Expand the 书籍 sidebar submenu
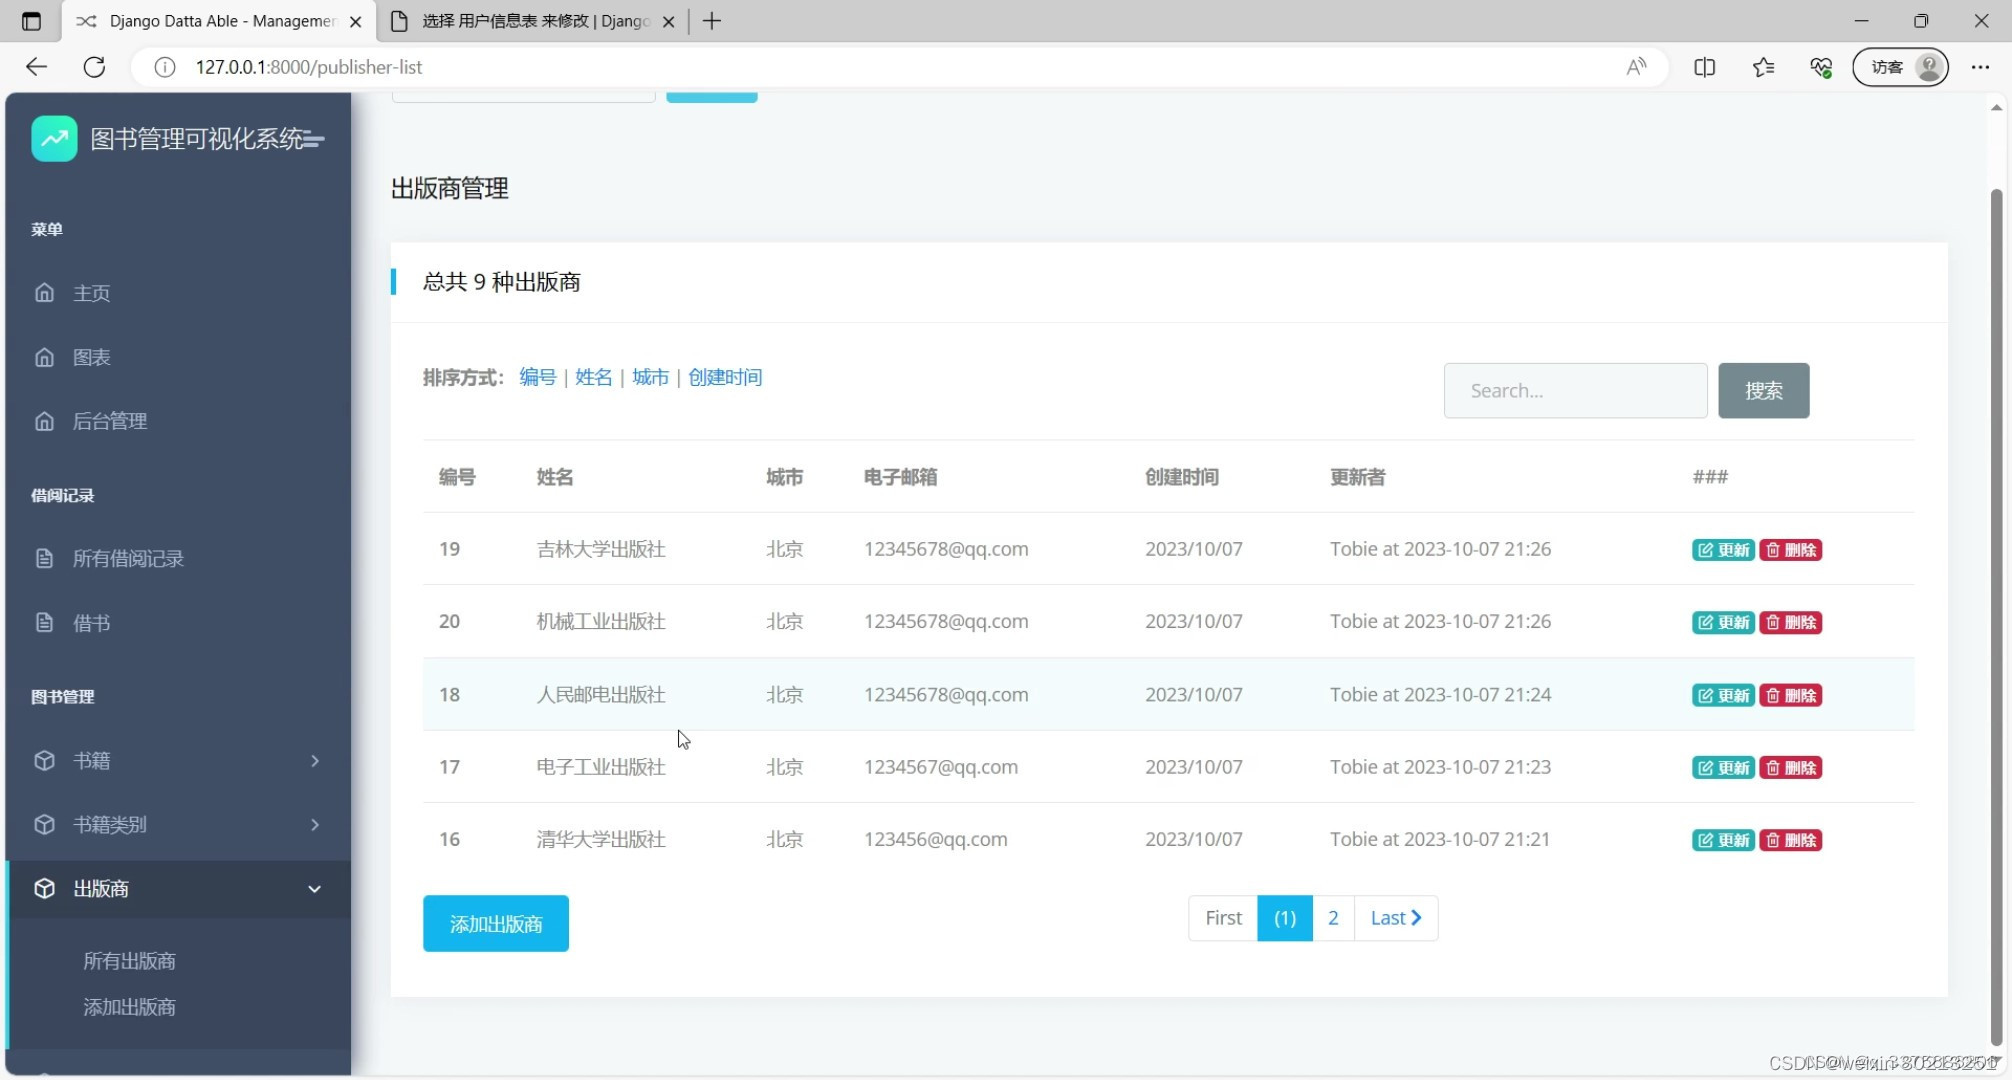This screenshot has width=2012, height=1080. point(314,760)
